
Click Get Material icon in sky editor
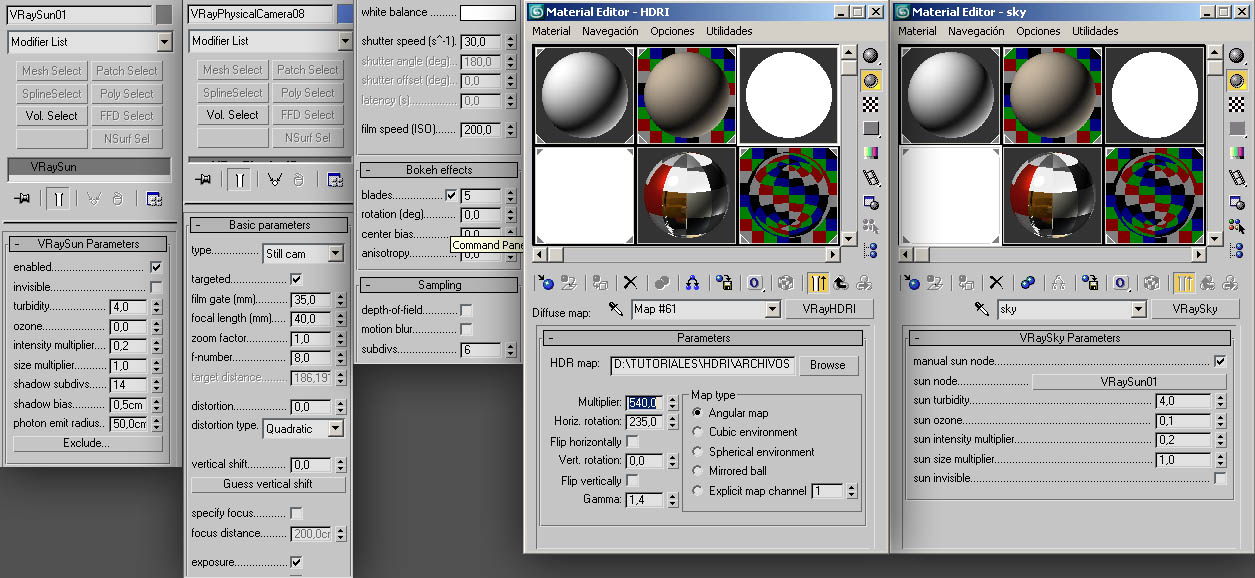pyautogui.click(x=912, y=283)
